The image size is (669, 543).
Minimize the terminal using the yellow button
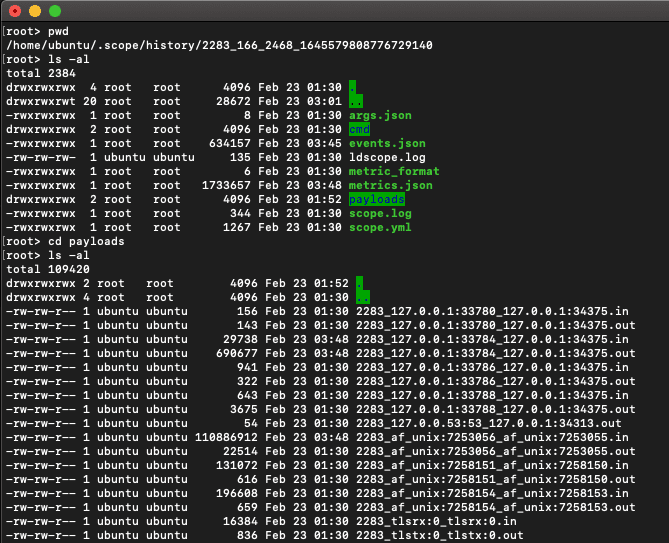(34, 11)
